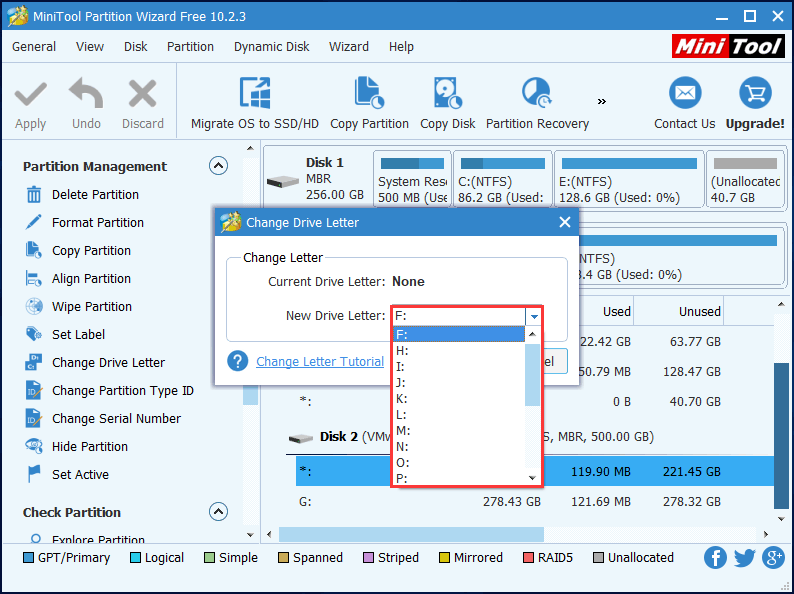
Task: Select Change Partition Type ID
Action: click(x=109, y=390)
